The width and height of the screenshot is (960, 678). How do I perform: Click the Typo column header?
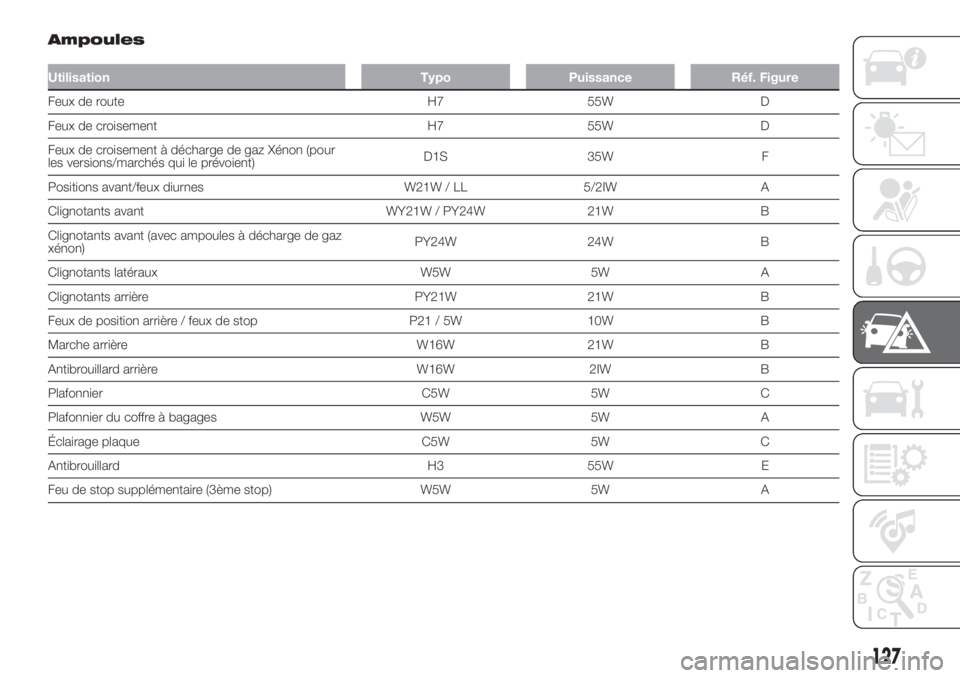pos(435,77)
